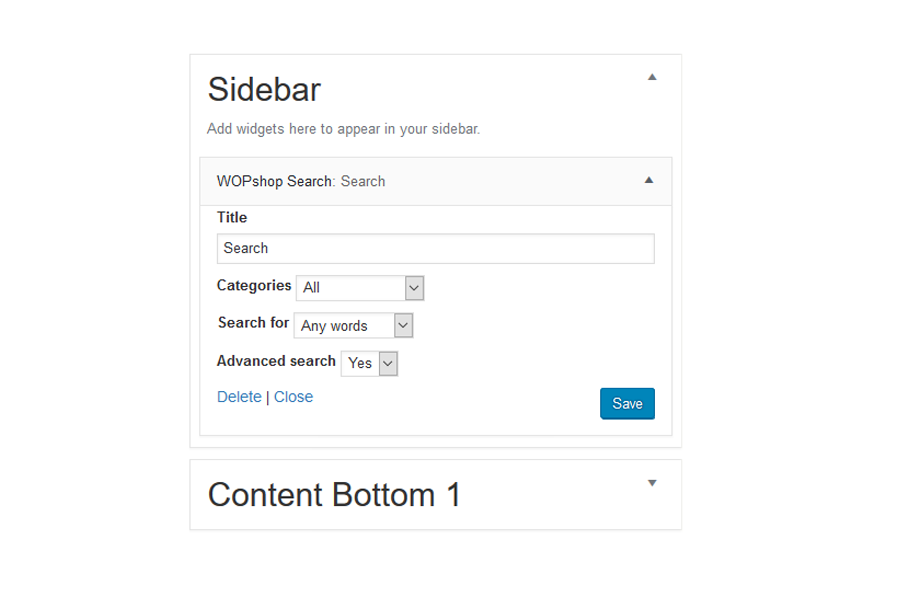Click the 'Title' field label
This screenshot has width=900, height=600.
(x=232, y=217)
